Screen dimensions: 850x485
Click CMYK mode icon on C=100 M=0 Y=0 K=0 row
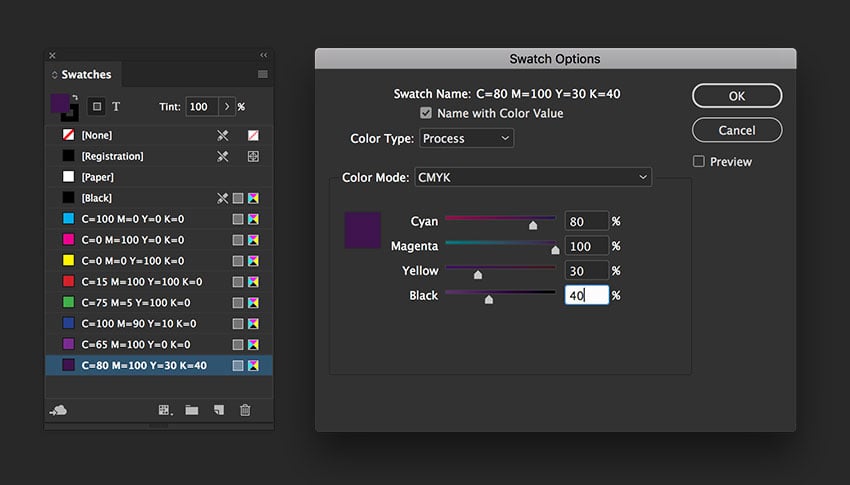click(x=253, y=219)
